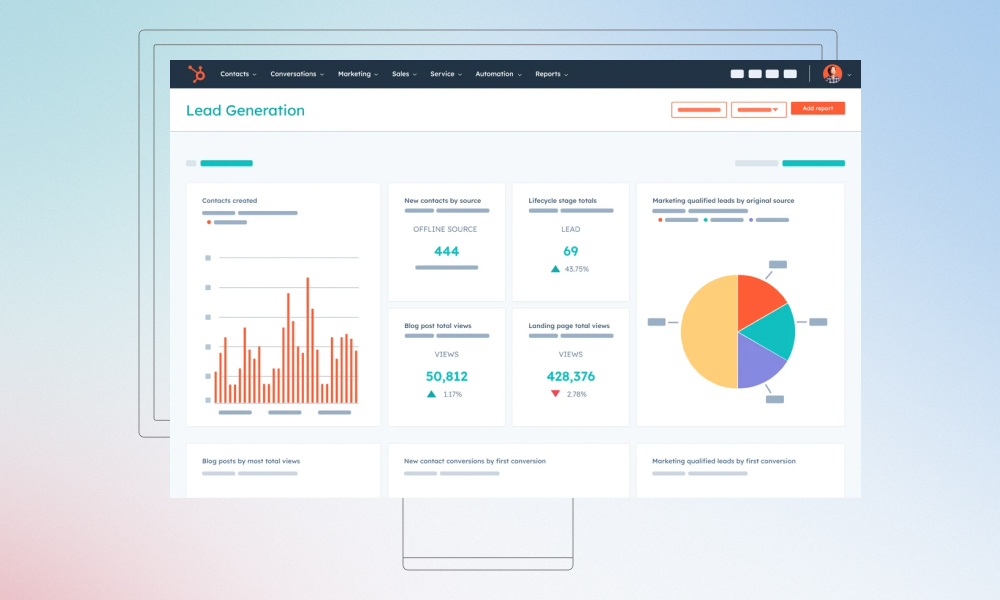Click the green increase arrow under LEAD 69

556,268
